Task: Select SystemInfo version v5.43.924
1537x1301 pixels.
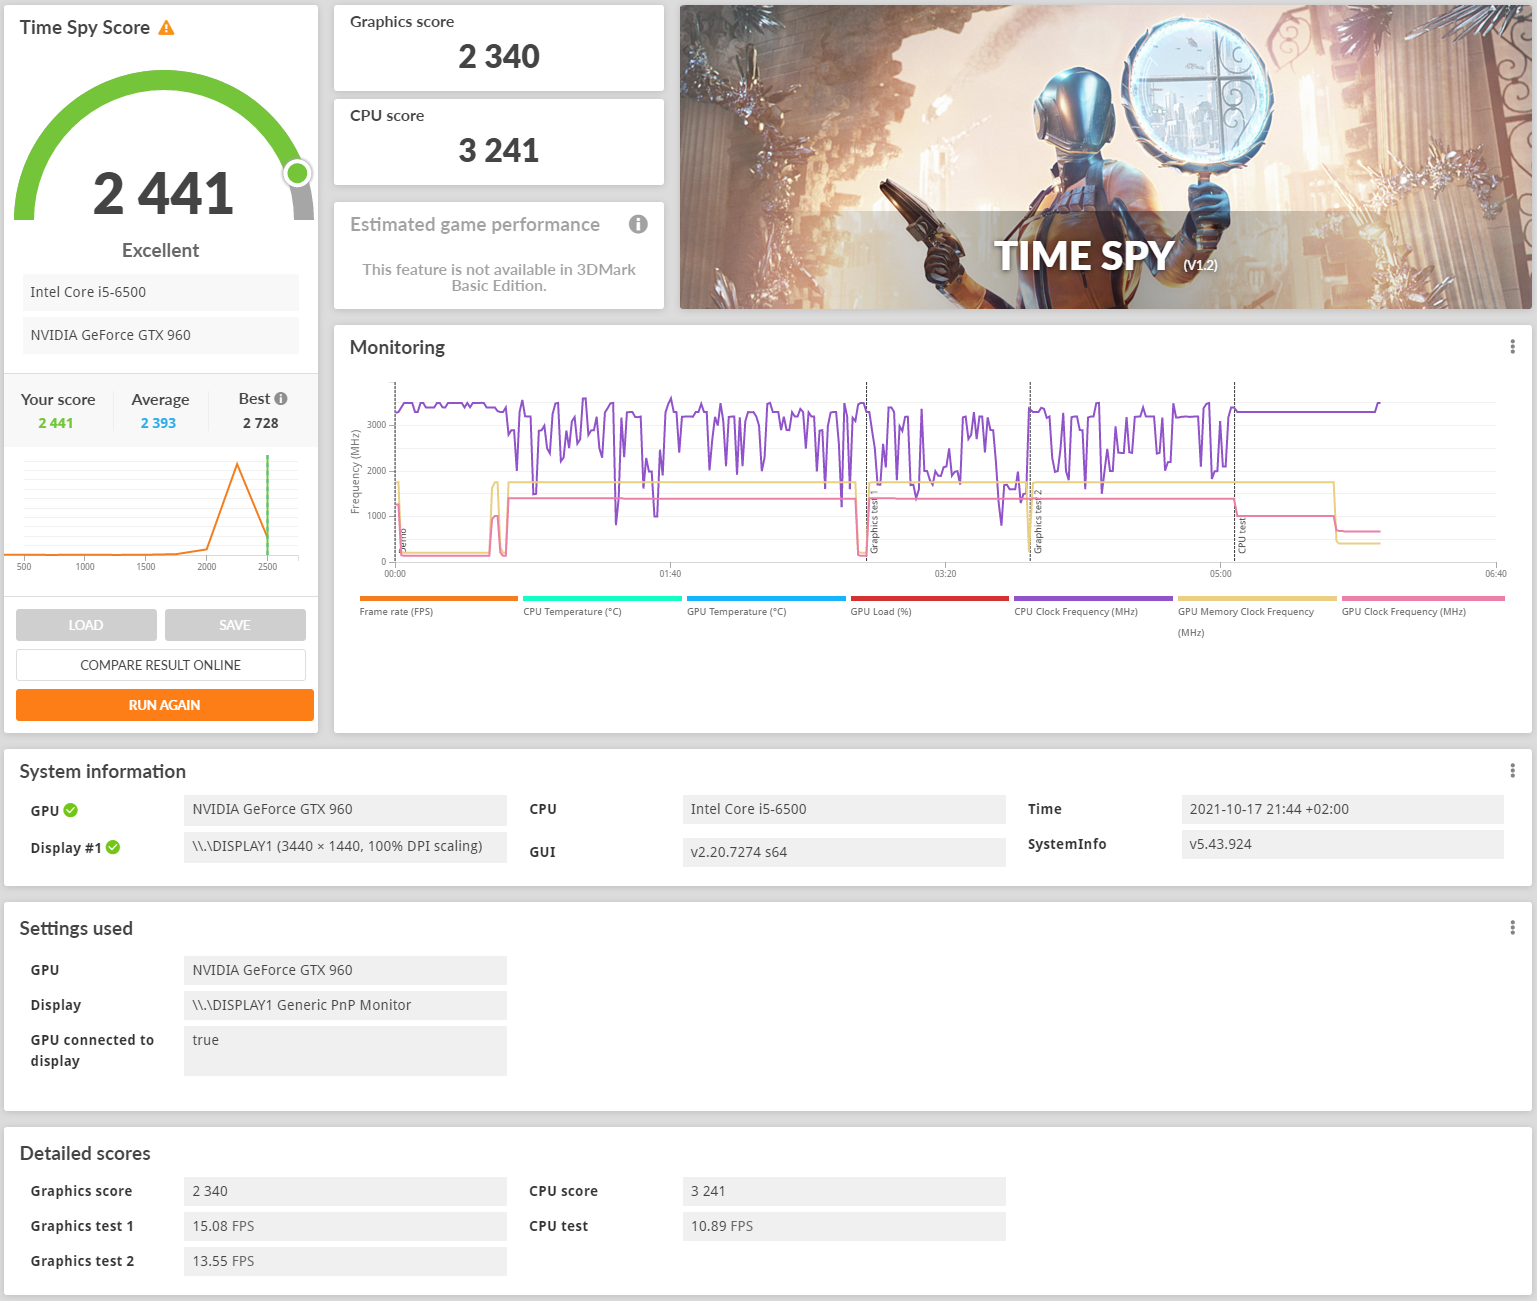Action: [1343, 844]
